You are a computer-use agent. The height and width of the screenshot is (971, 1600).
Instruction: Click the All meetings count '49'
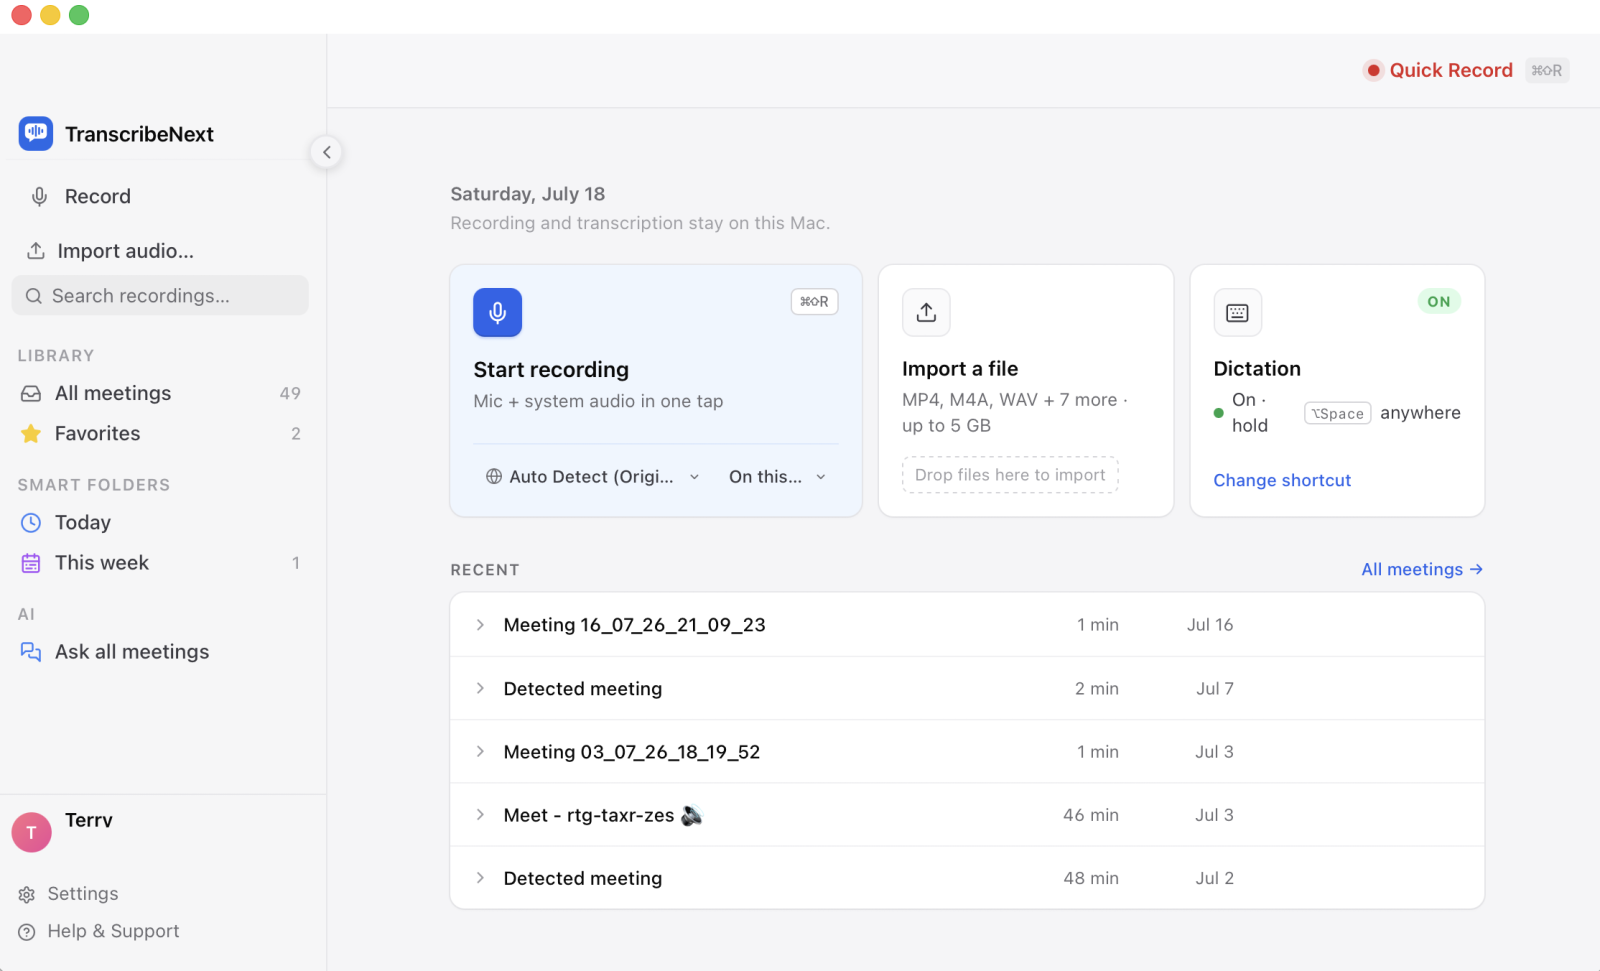[x=290, y=394]
